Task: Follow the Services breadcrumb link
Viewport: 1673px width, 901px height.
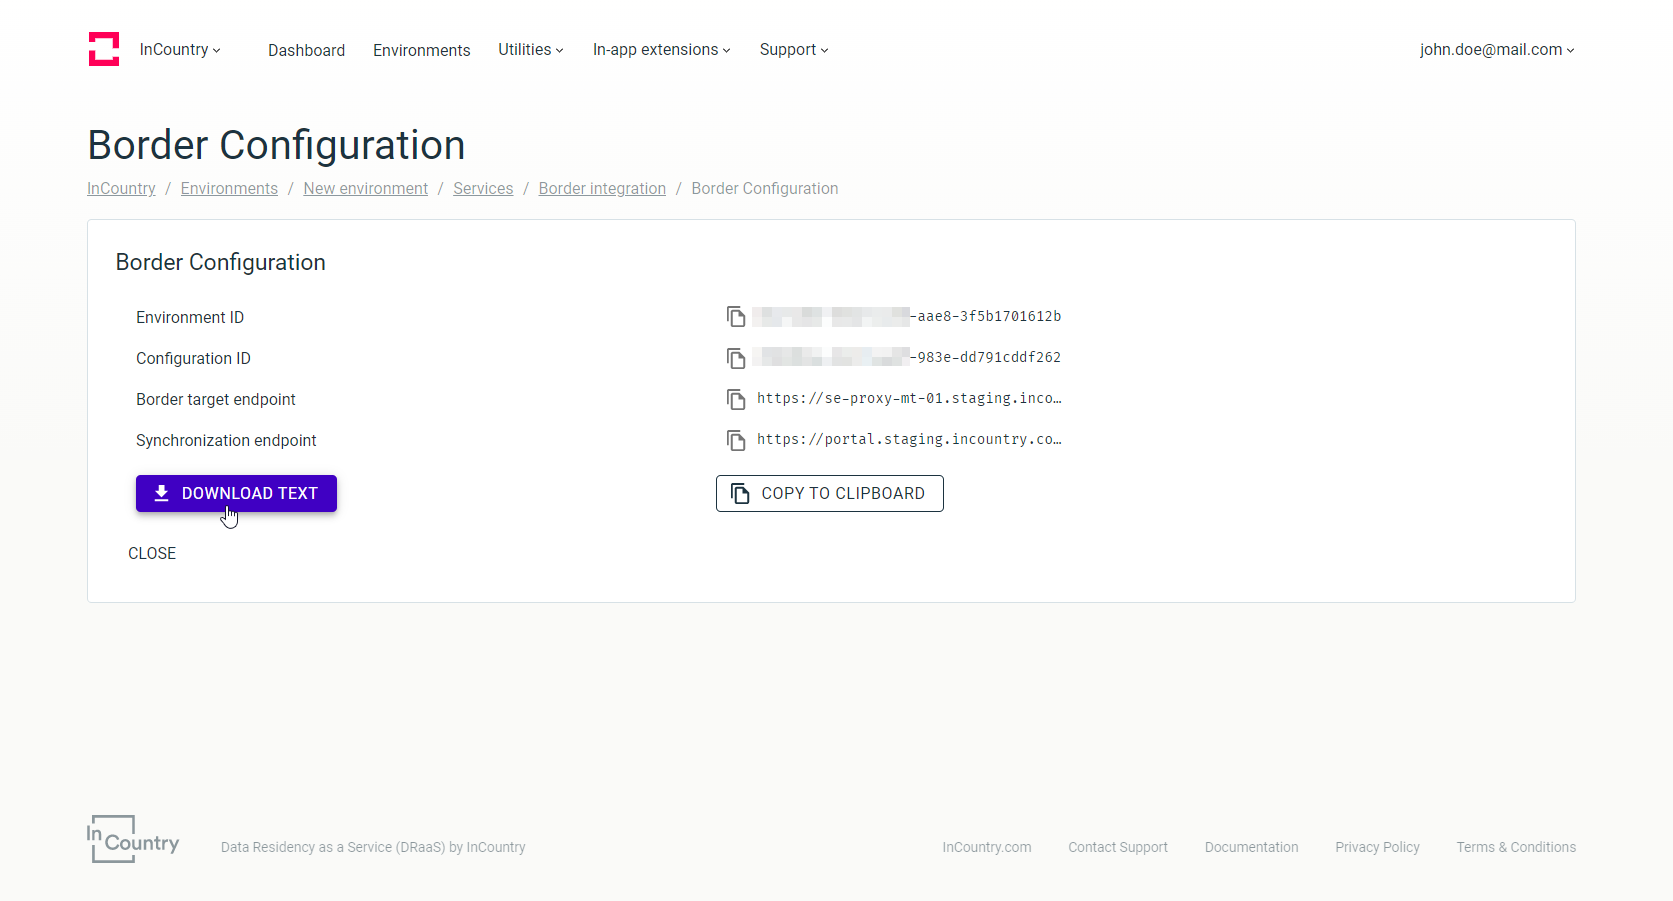Action: 483,189
